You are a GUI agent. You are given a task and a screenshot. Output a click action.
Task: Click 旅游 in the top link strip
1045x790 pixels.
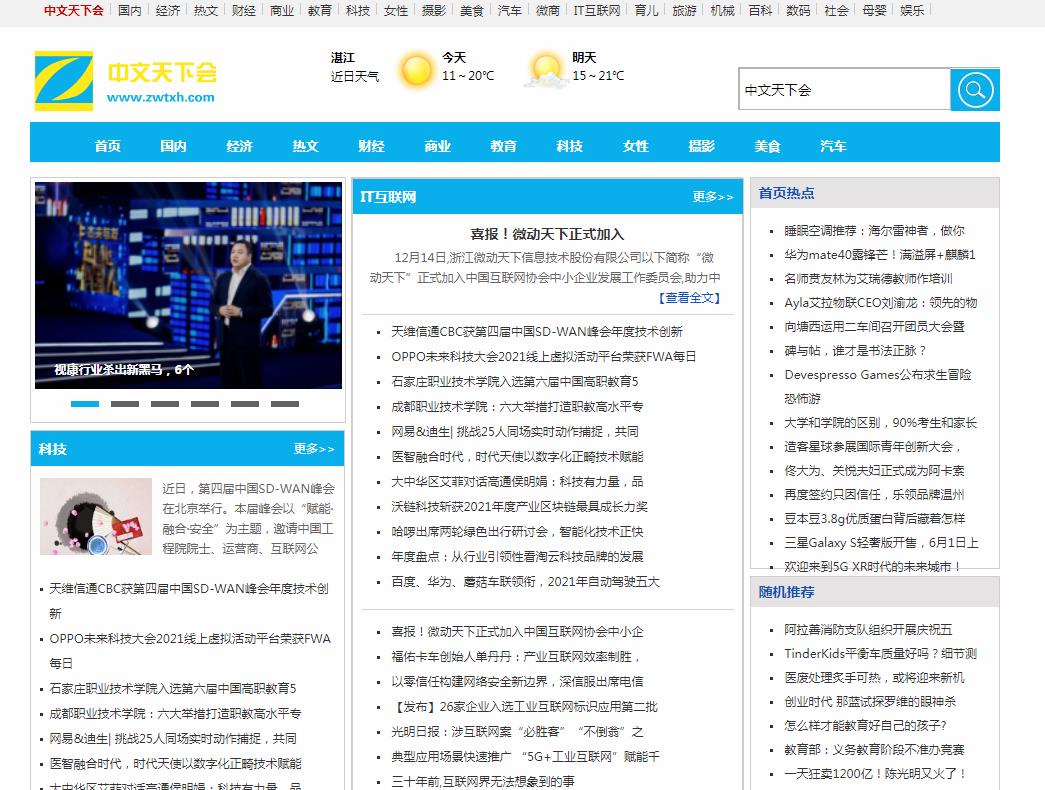point(684,11)
